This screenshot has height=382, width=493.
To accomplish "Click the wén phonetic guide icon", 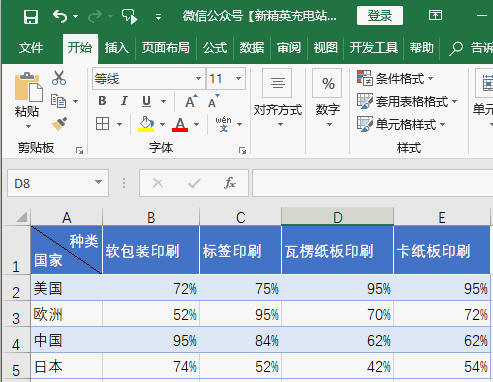I will pos(223,124).
